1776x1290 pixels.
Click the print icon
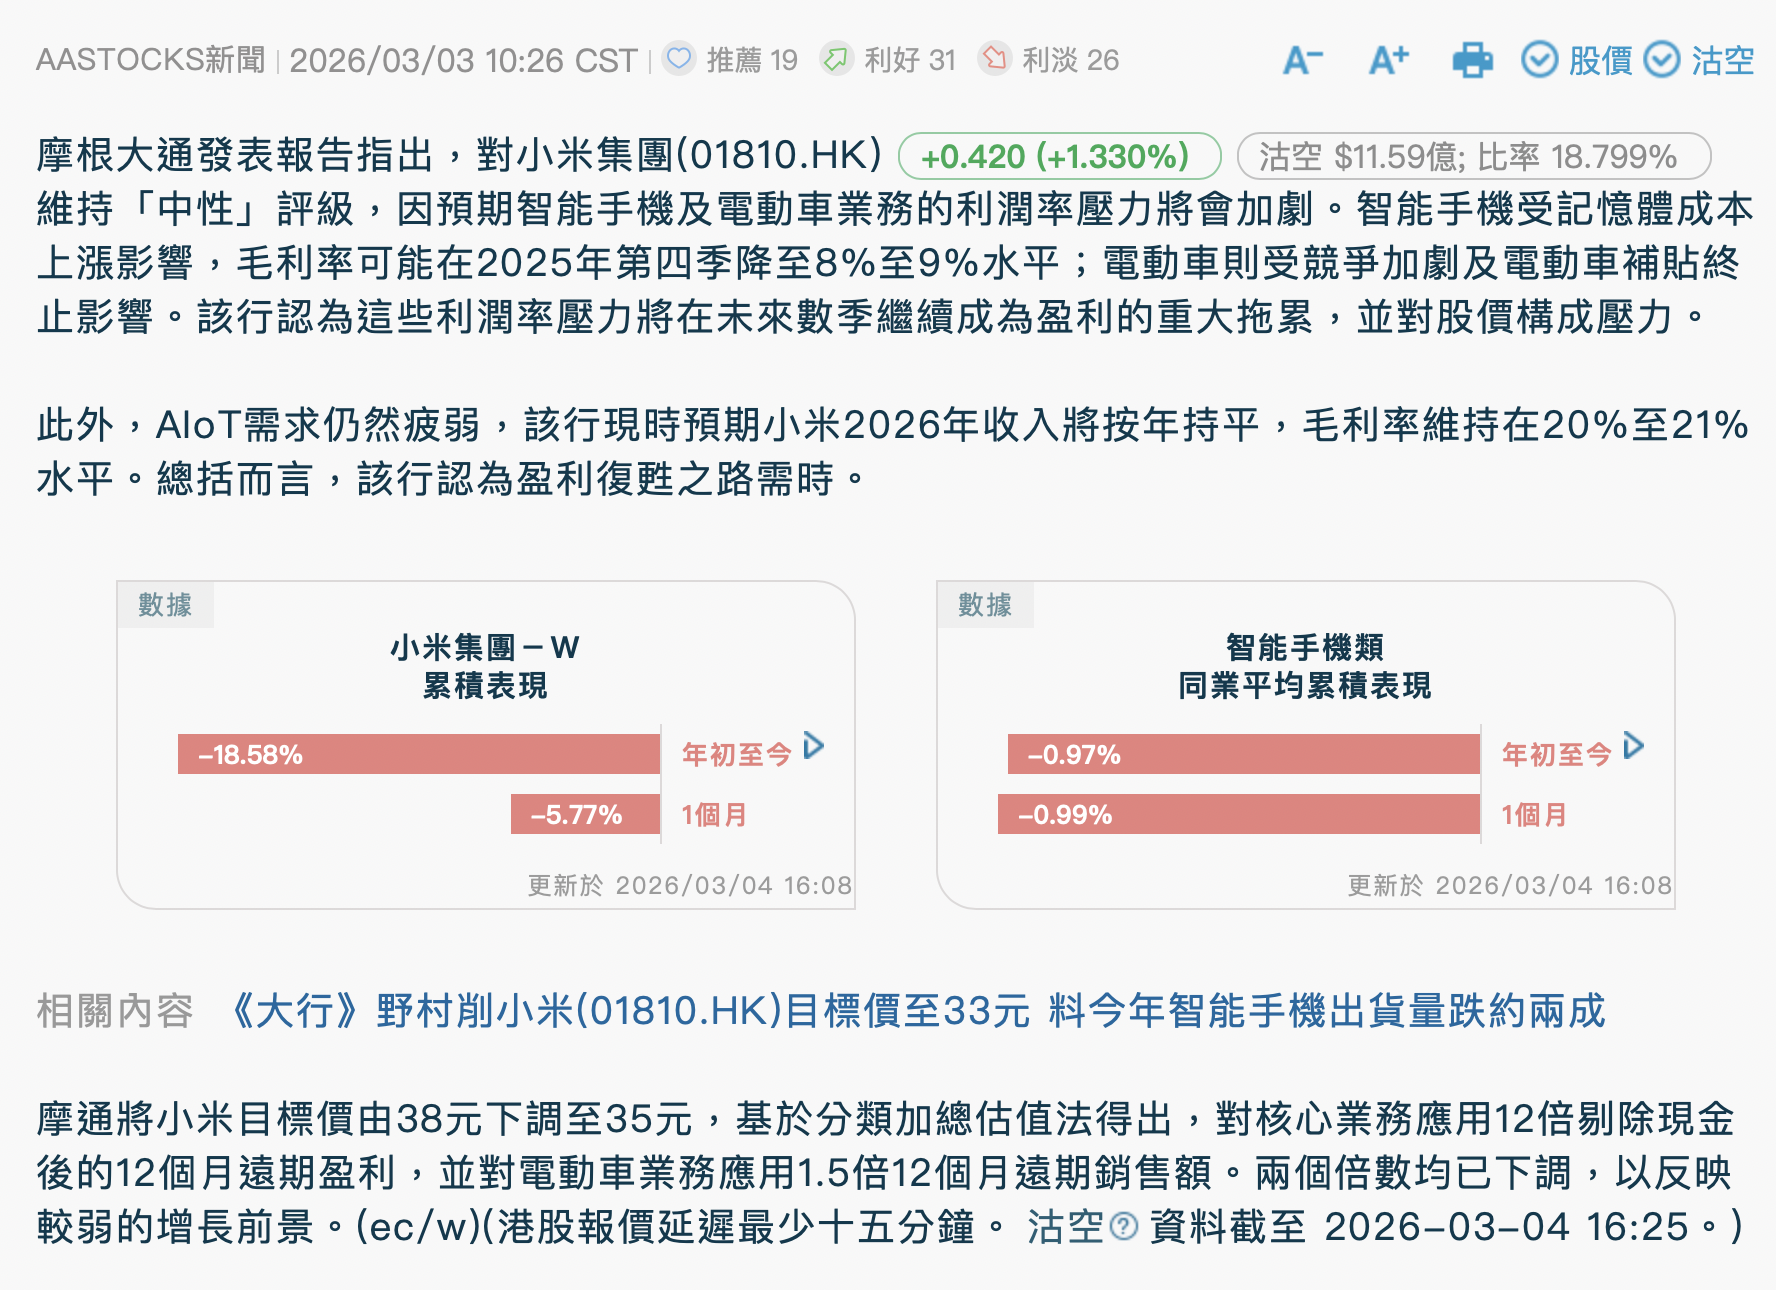[1472, 60]
